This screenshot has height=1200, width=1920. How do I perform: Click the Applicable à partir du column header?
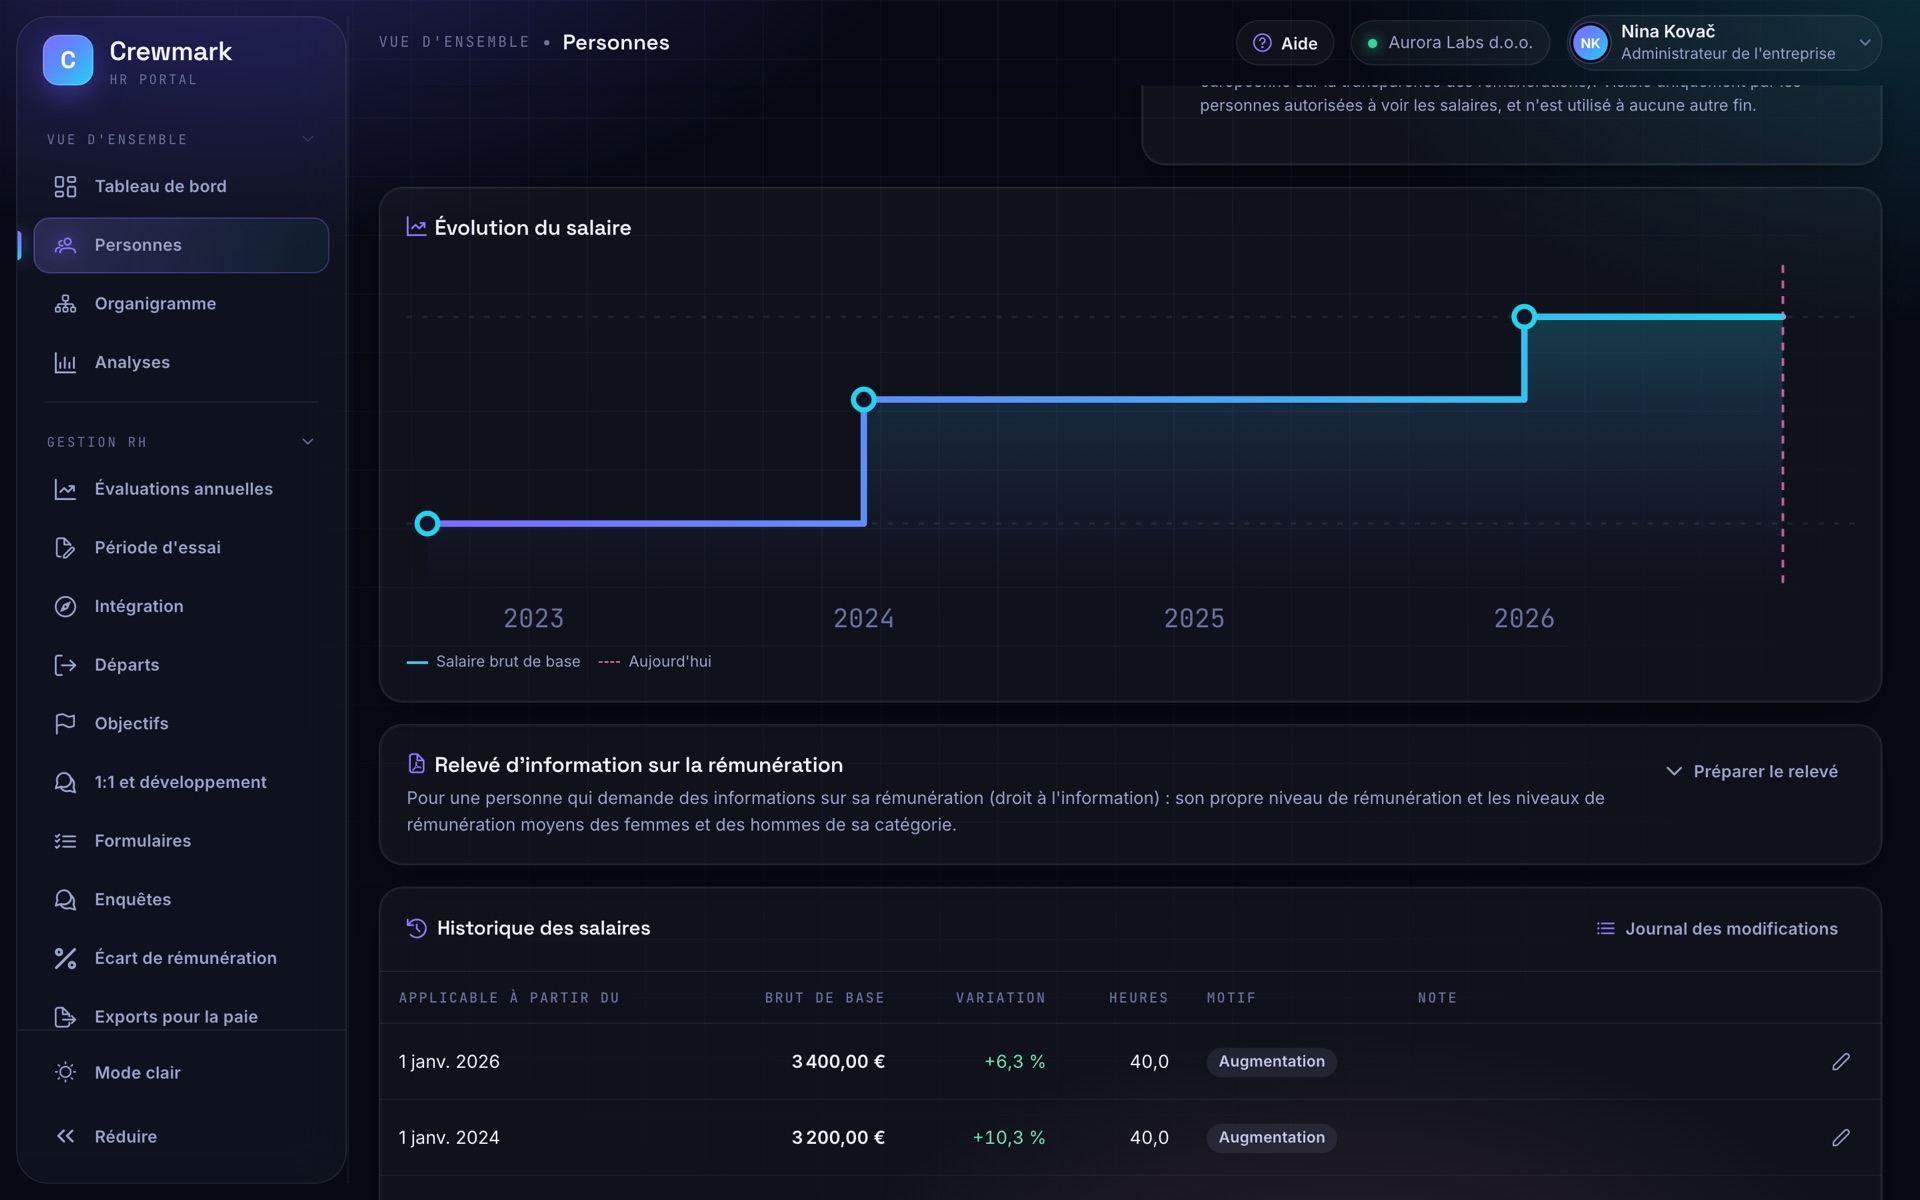(x=509, y=998)
